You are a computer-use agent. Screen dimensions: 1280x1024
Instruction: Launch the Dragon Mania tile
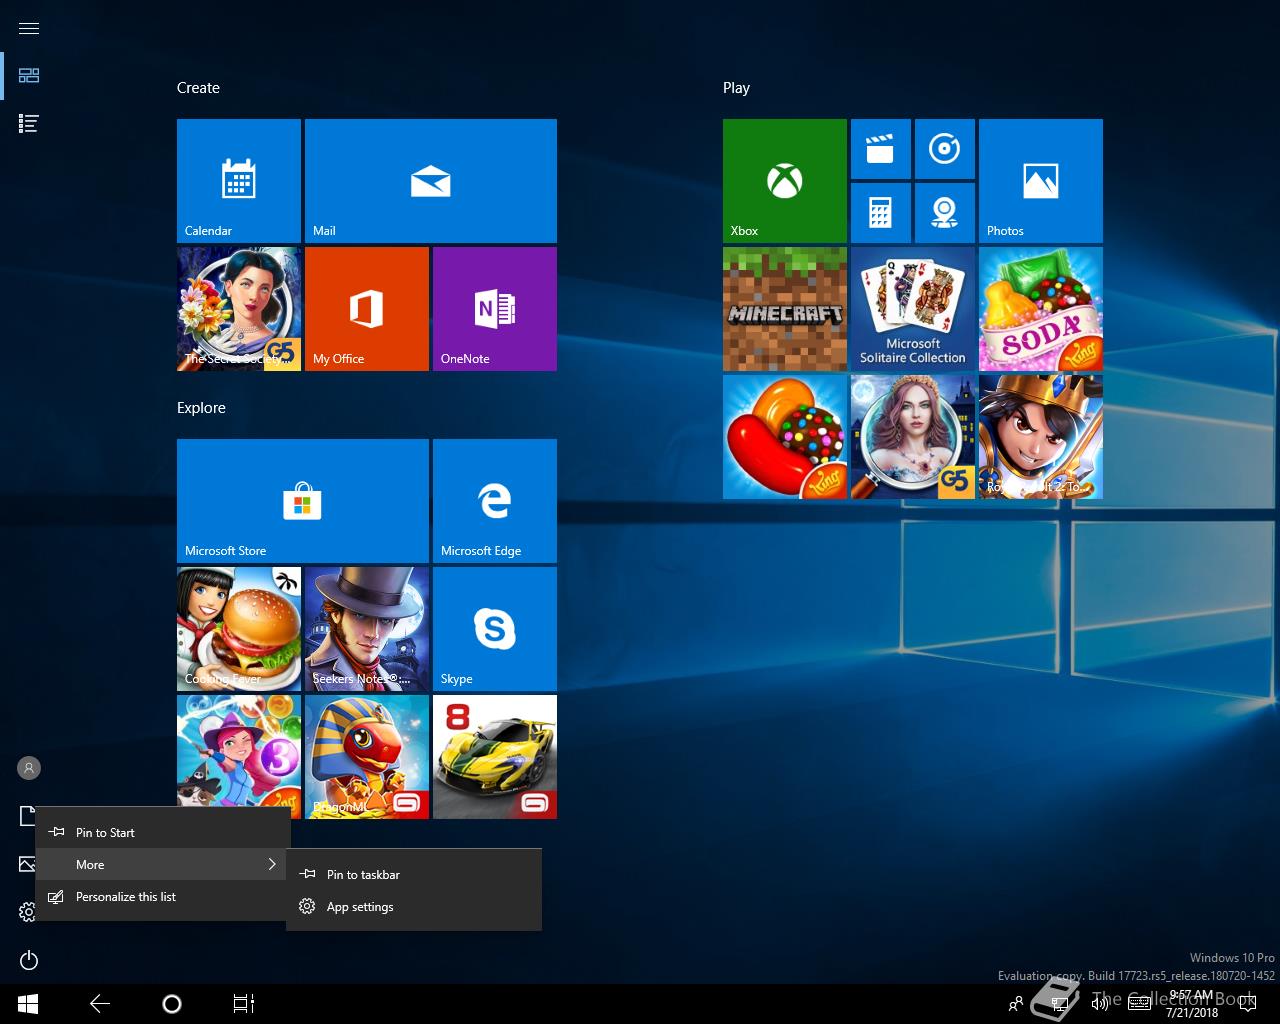tap(367, 757)
